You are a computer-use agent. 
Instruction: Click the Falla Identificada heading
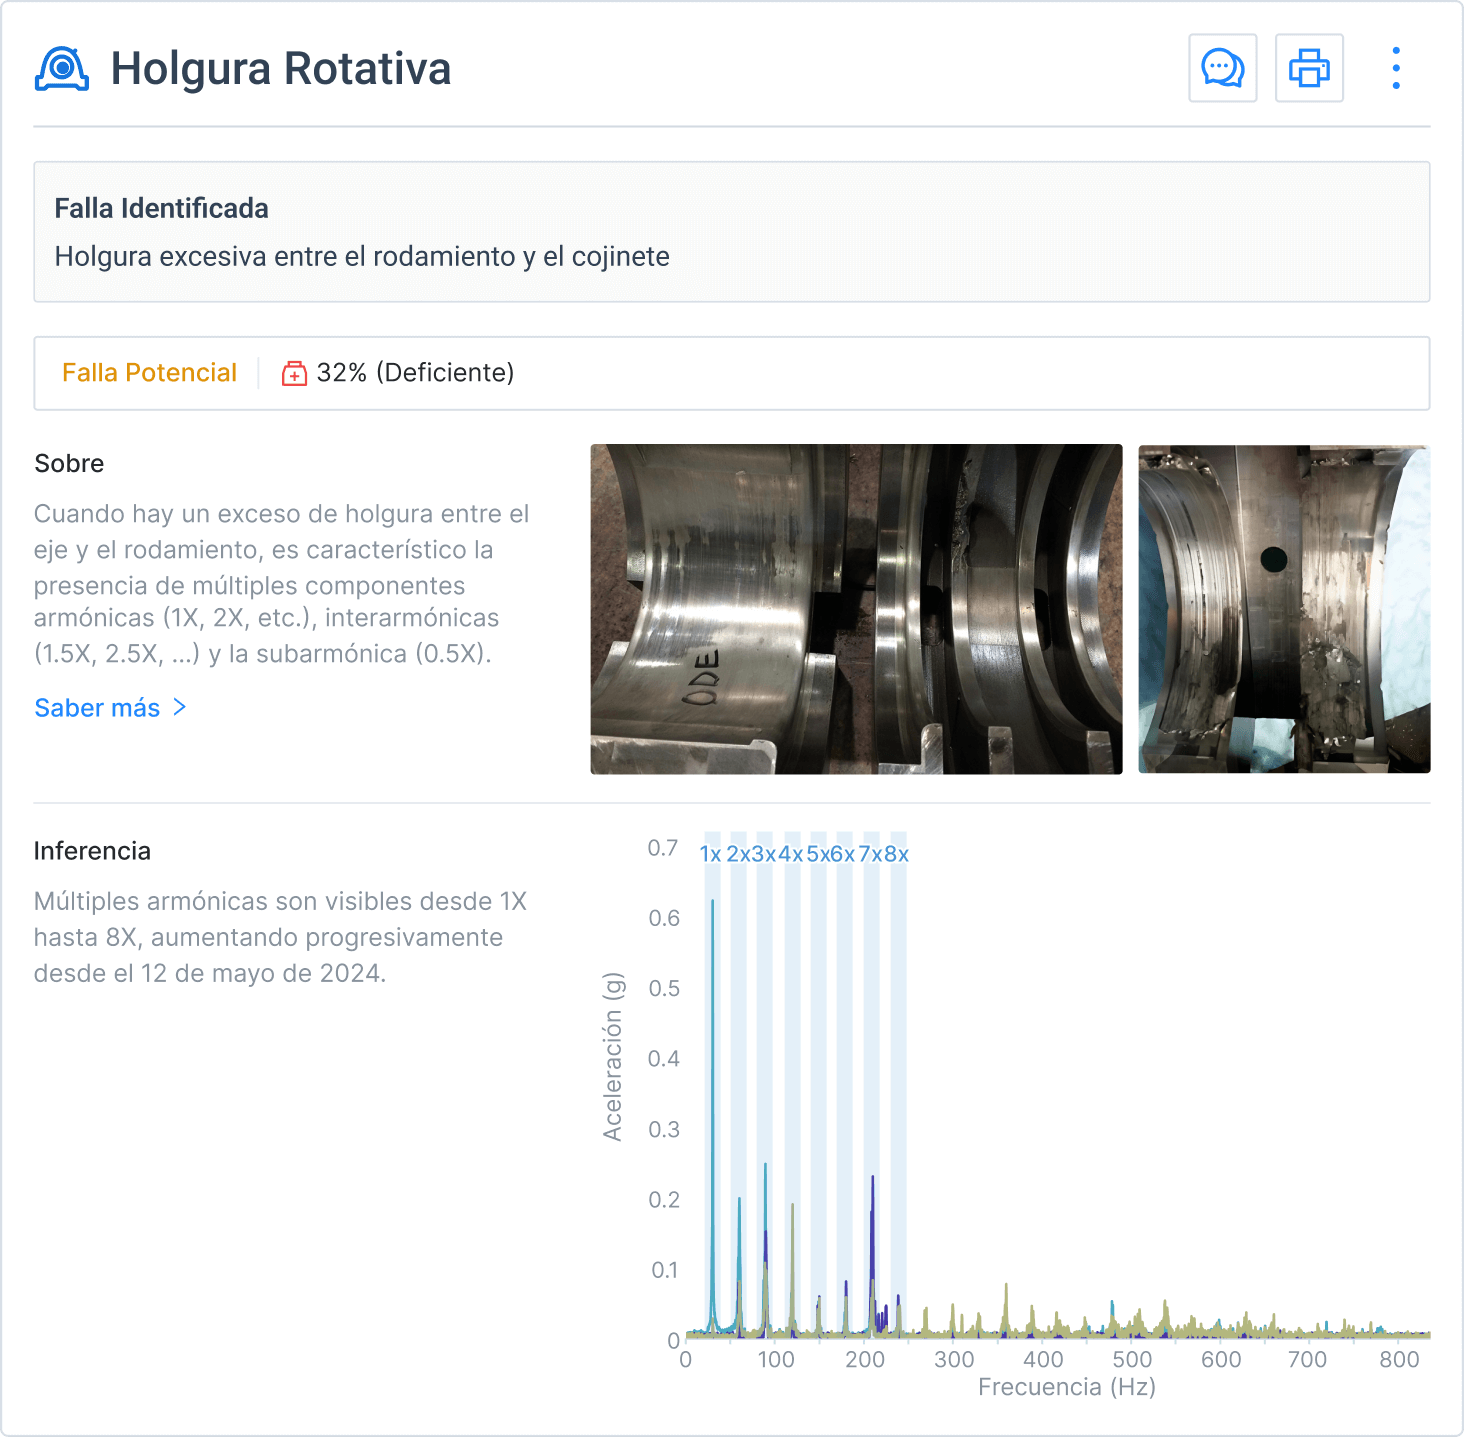point(161,208)
